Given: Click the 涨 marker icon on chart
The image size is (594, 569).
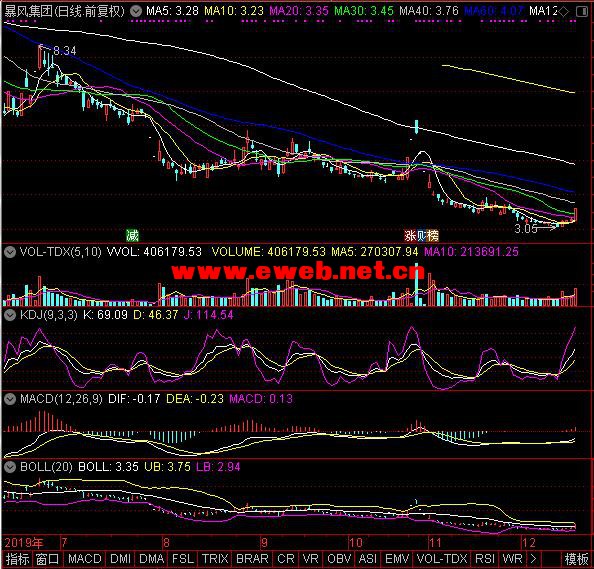Looking at the screenshot, I should 410,236.
